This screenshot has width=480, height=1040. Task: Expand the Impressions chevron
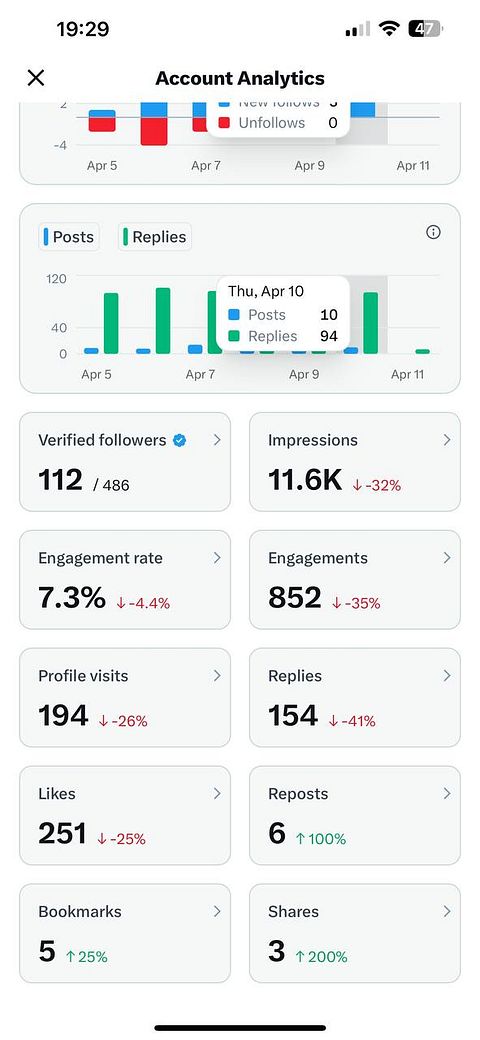tap(446, 440)
